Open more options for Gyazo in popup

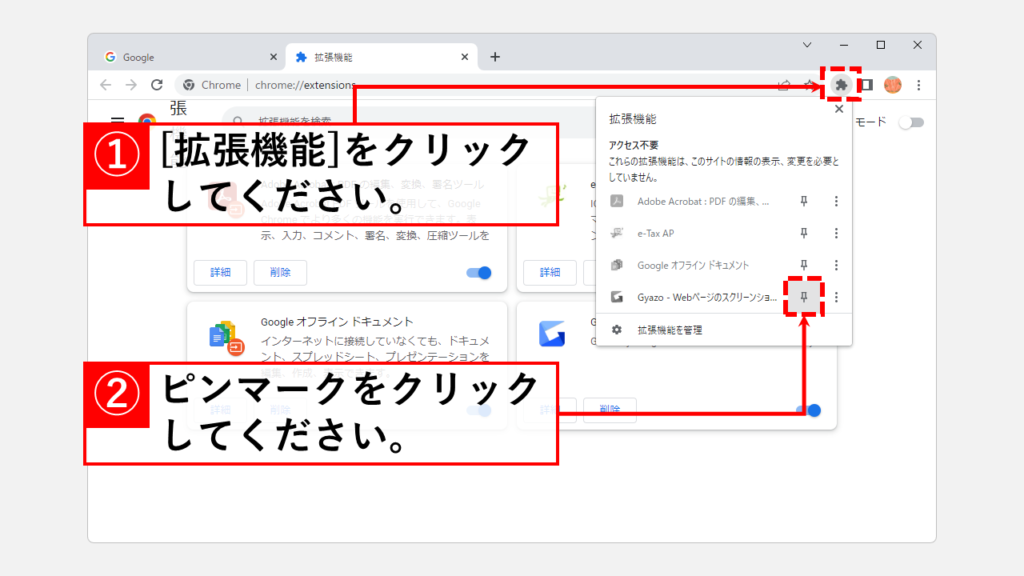pos(836,297)
